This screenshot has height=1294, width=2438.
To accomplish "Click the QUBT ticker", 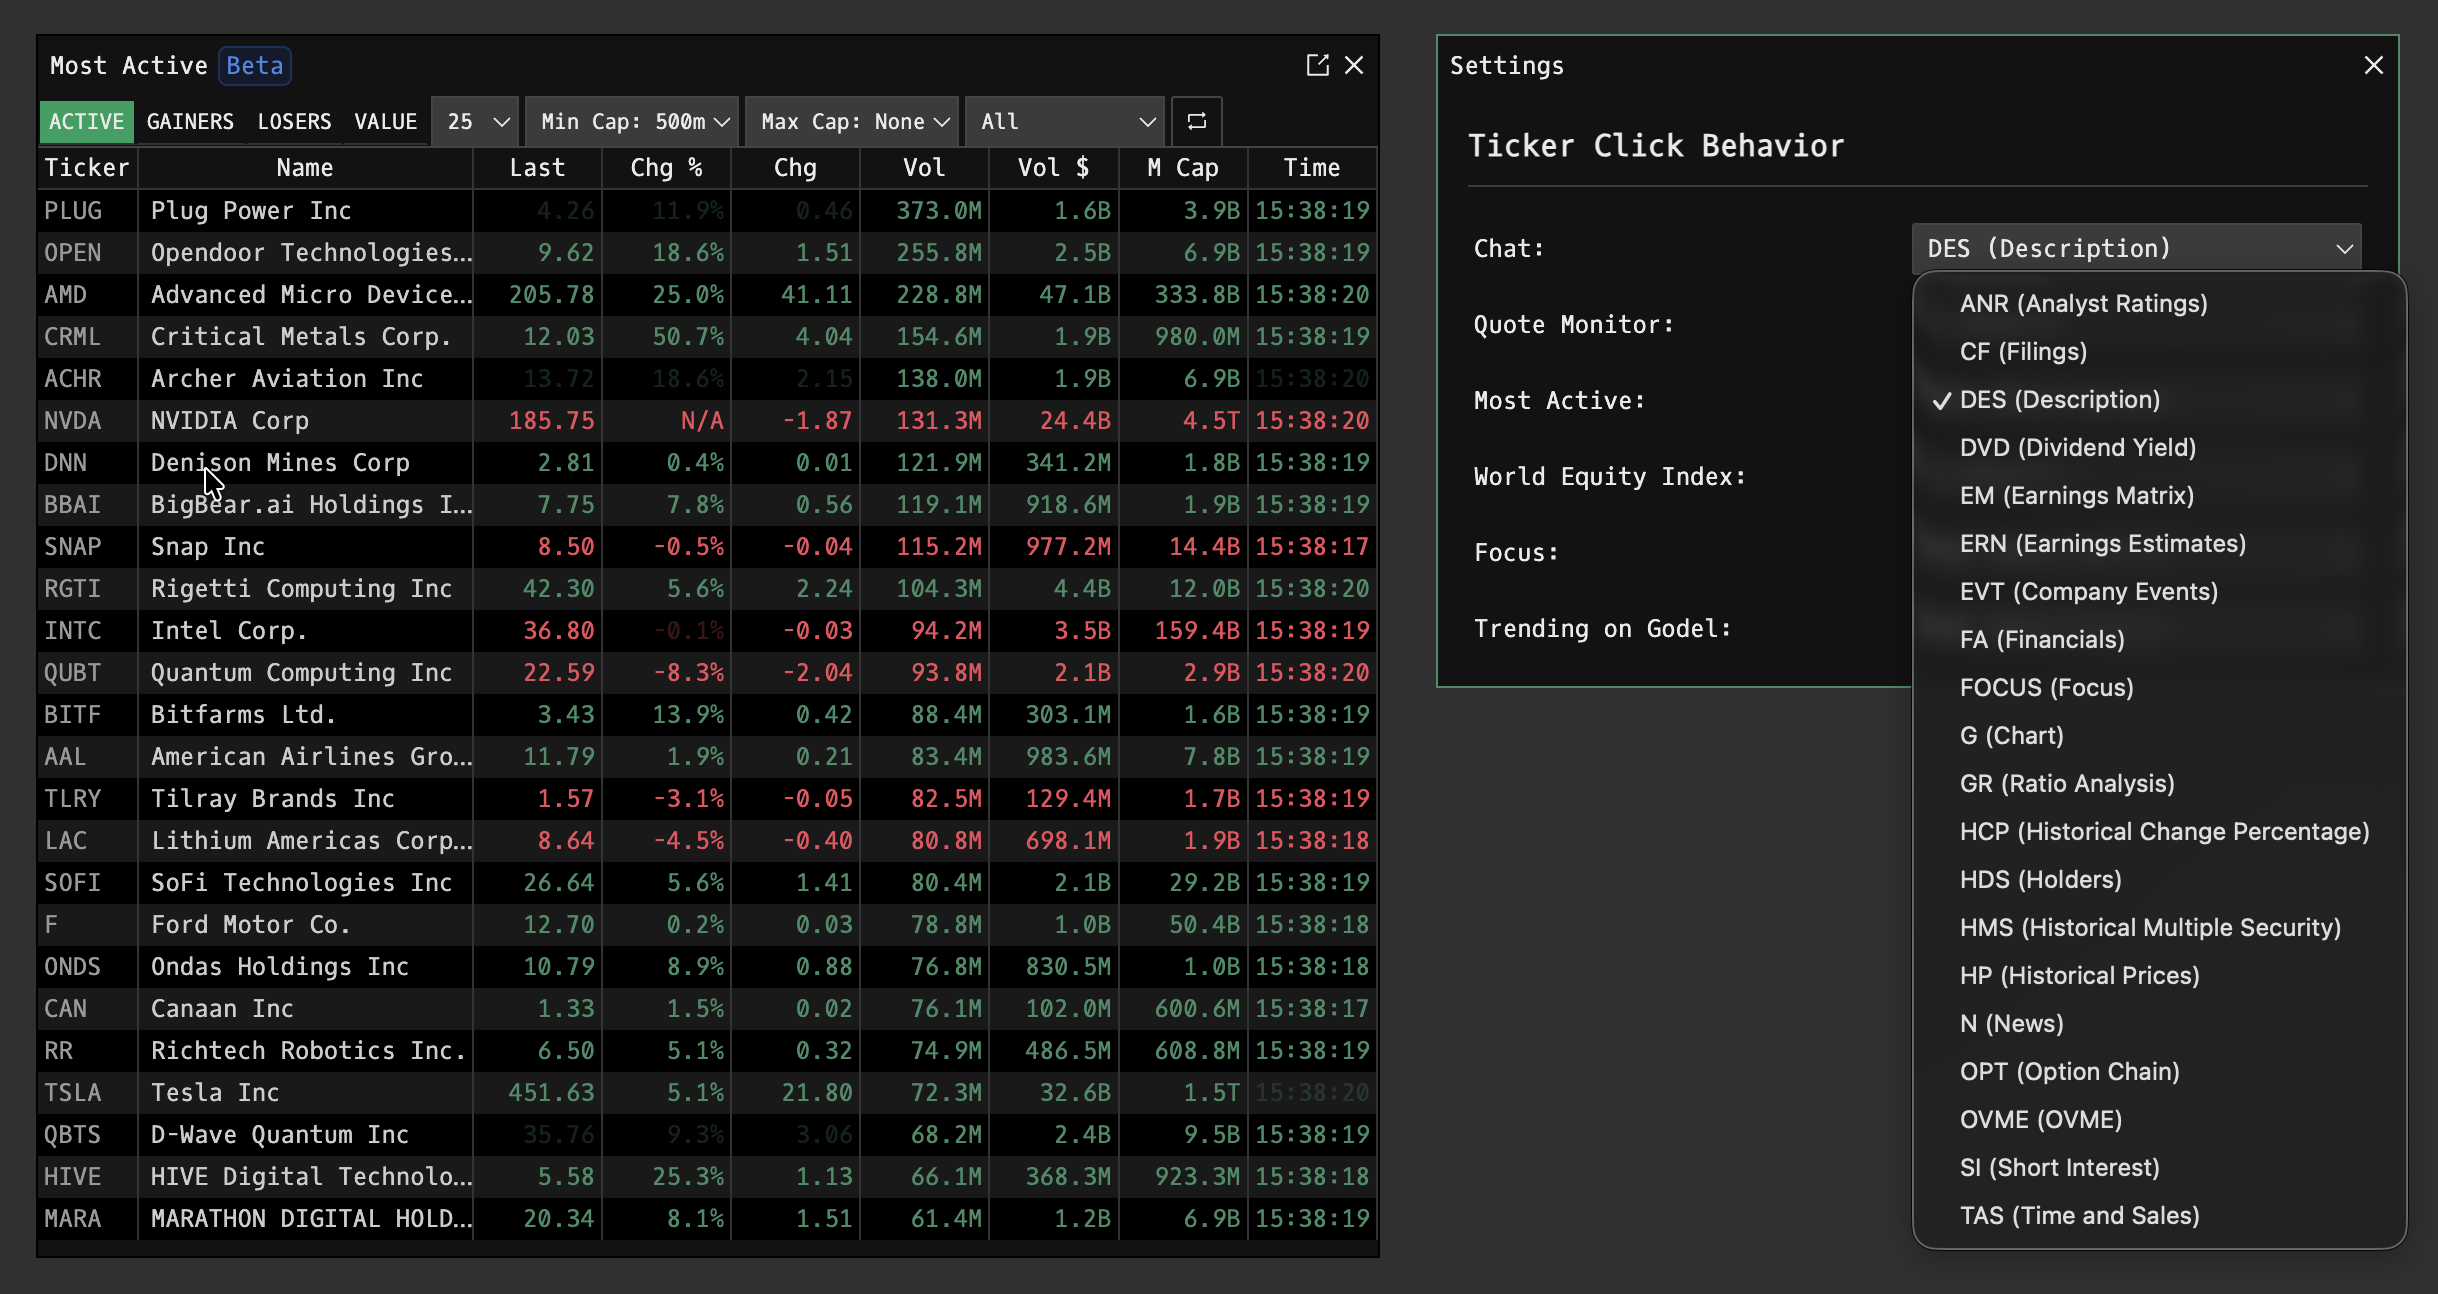I will coord(73,672).
